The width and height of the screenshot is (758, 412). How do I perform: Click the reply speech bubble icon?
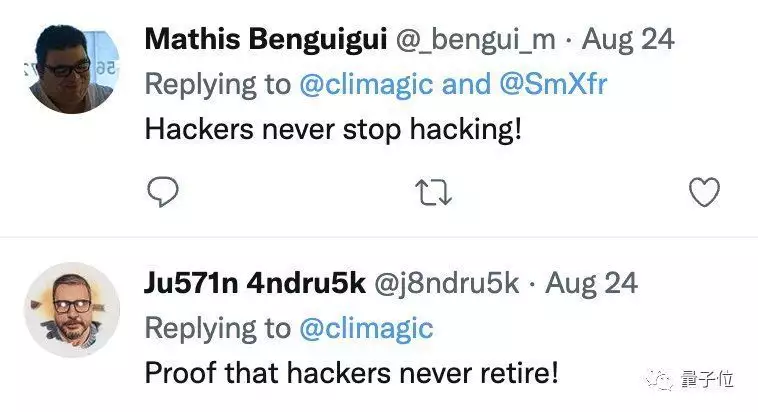162,190
